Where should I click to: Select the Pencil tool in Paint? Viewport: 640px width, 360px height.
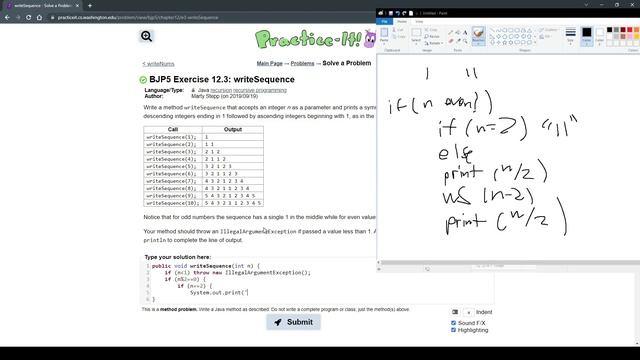pyautogui.click(x=451, y=33)
